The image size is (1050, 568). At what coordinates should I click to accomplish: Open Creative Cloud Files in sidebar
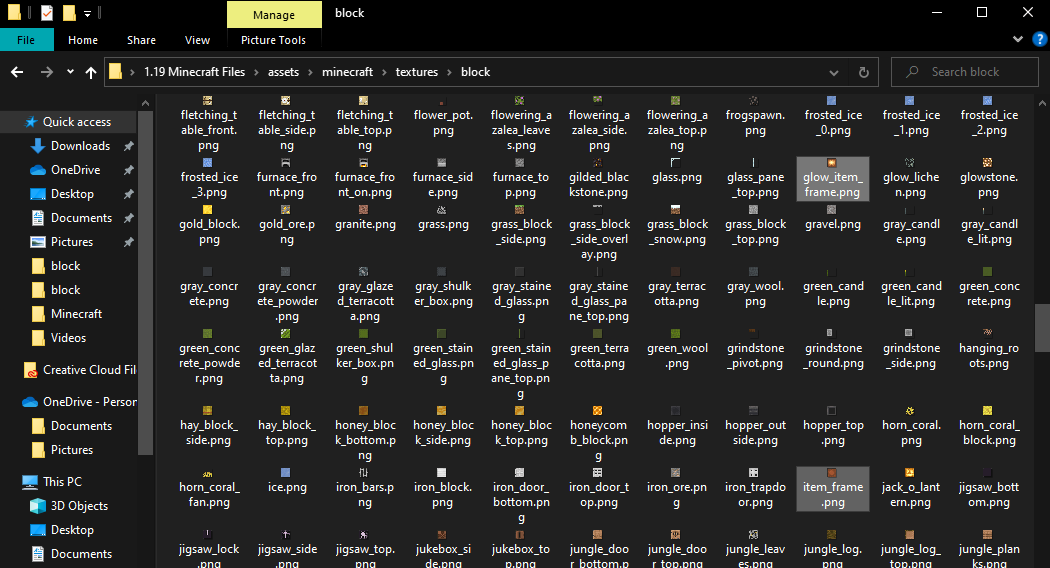[x=88, y=370]
